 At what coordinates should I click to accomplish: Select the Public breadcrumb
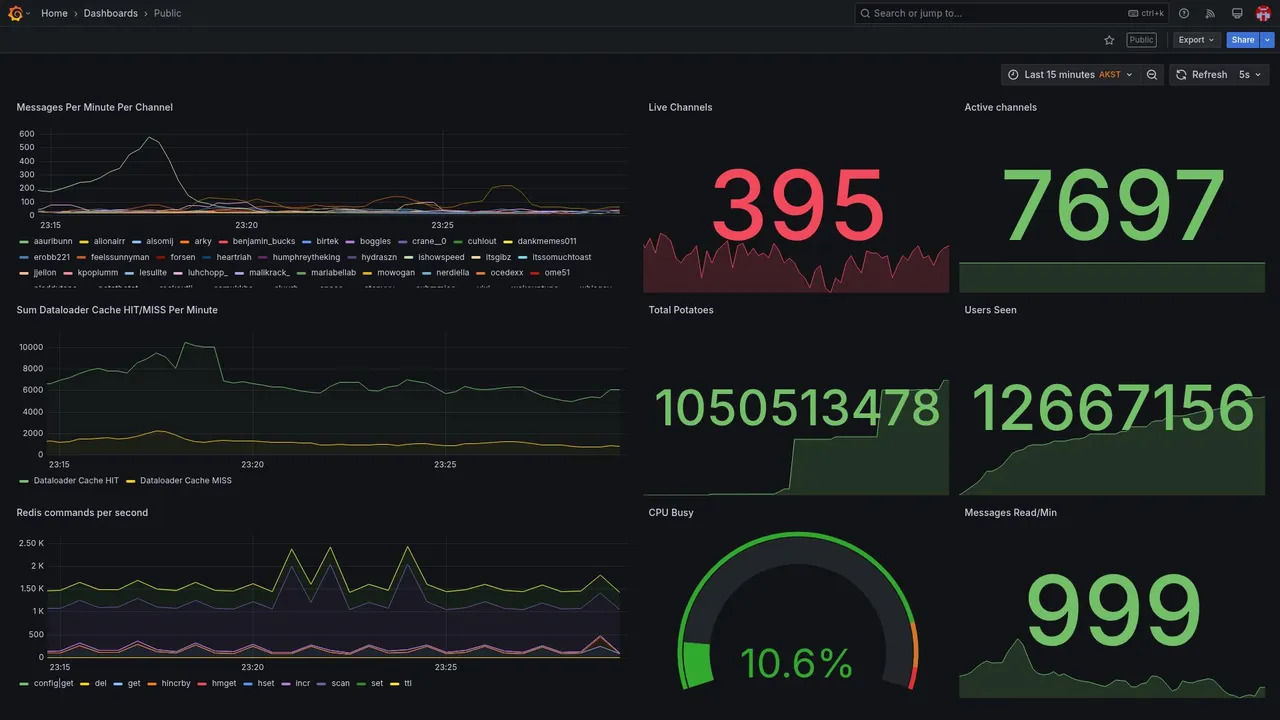(x=168, y=13)
